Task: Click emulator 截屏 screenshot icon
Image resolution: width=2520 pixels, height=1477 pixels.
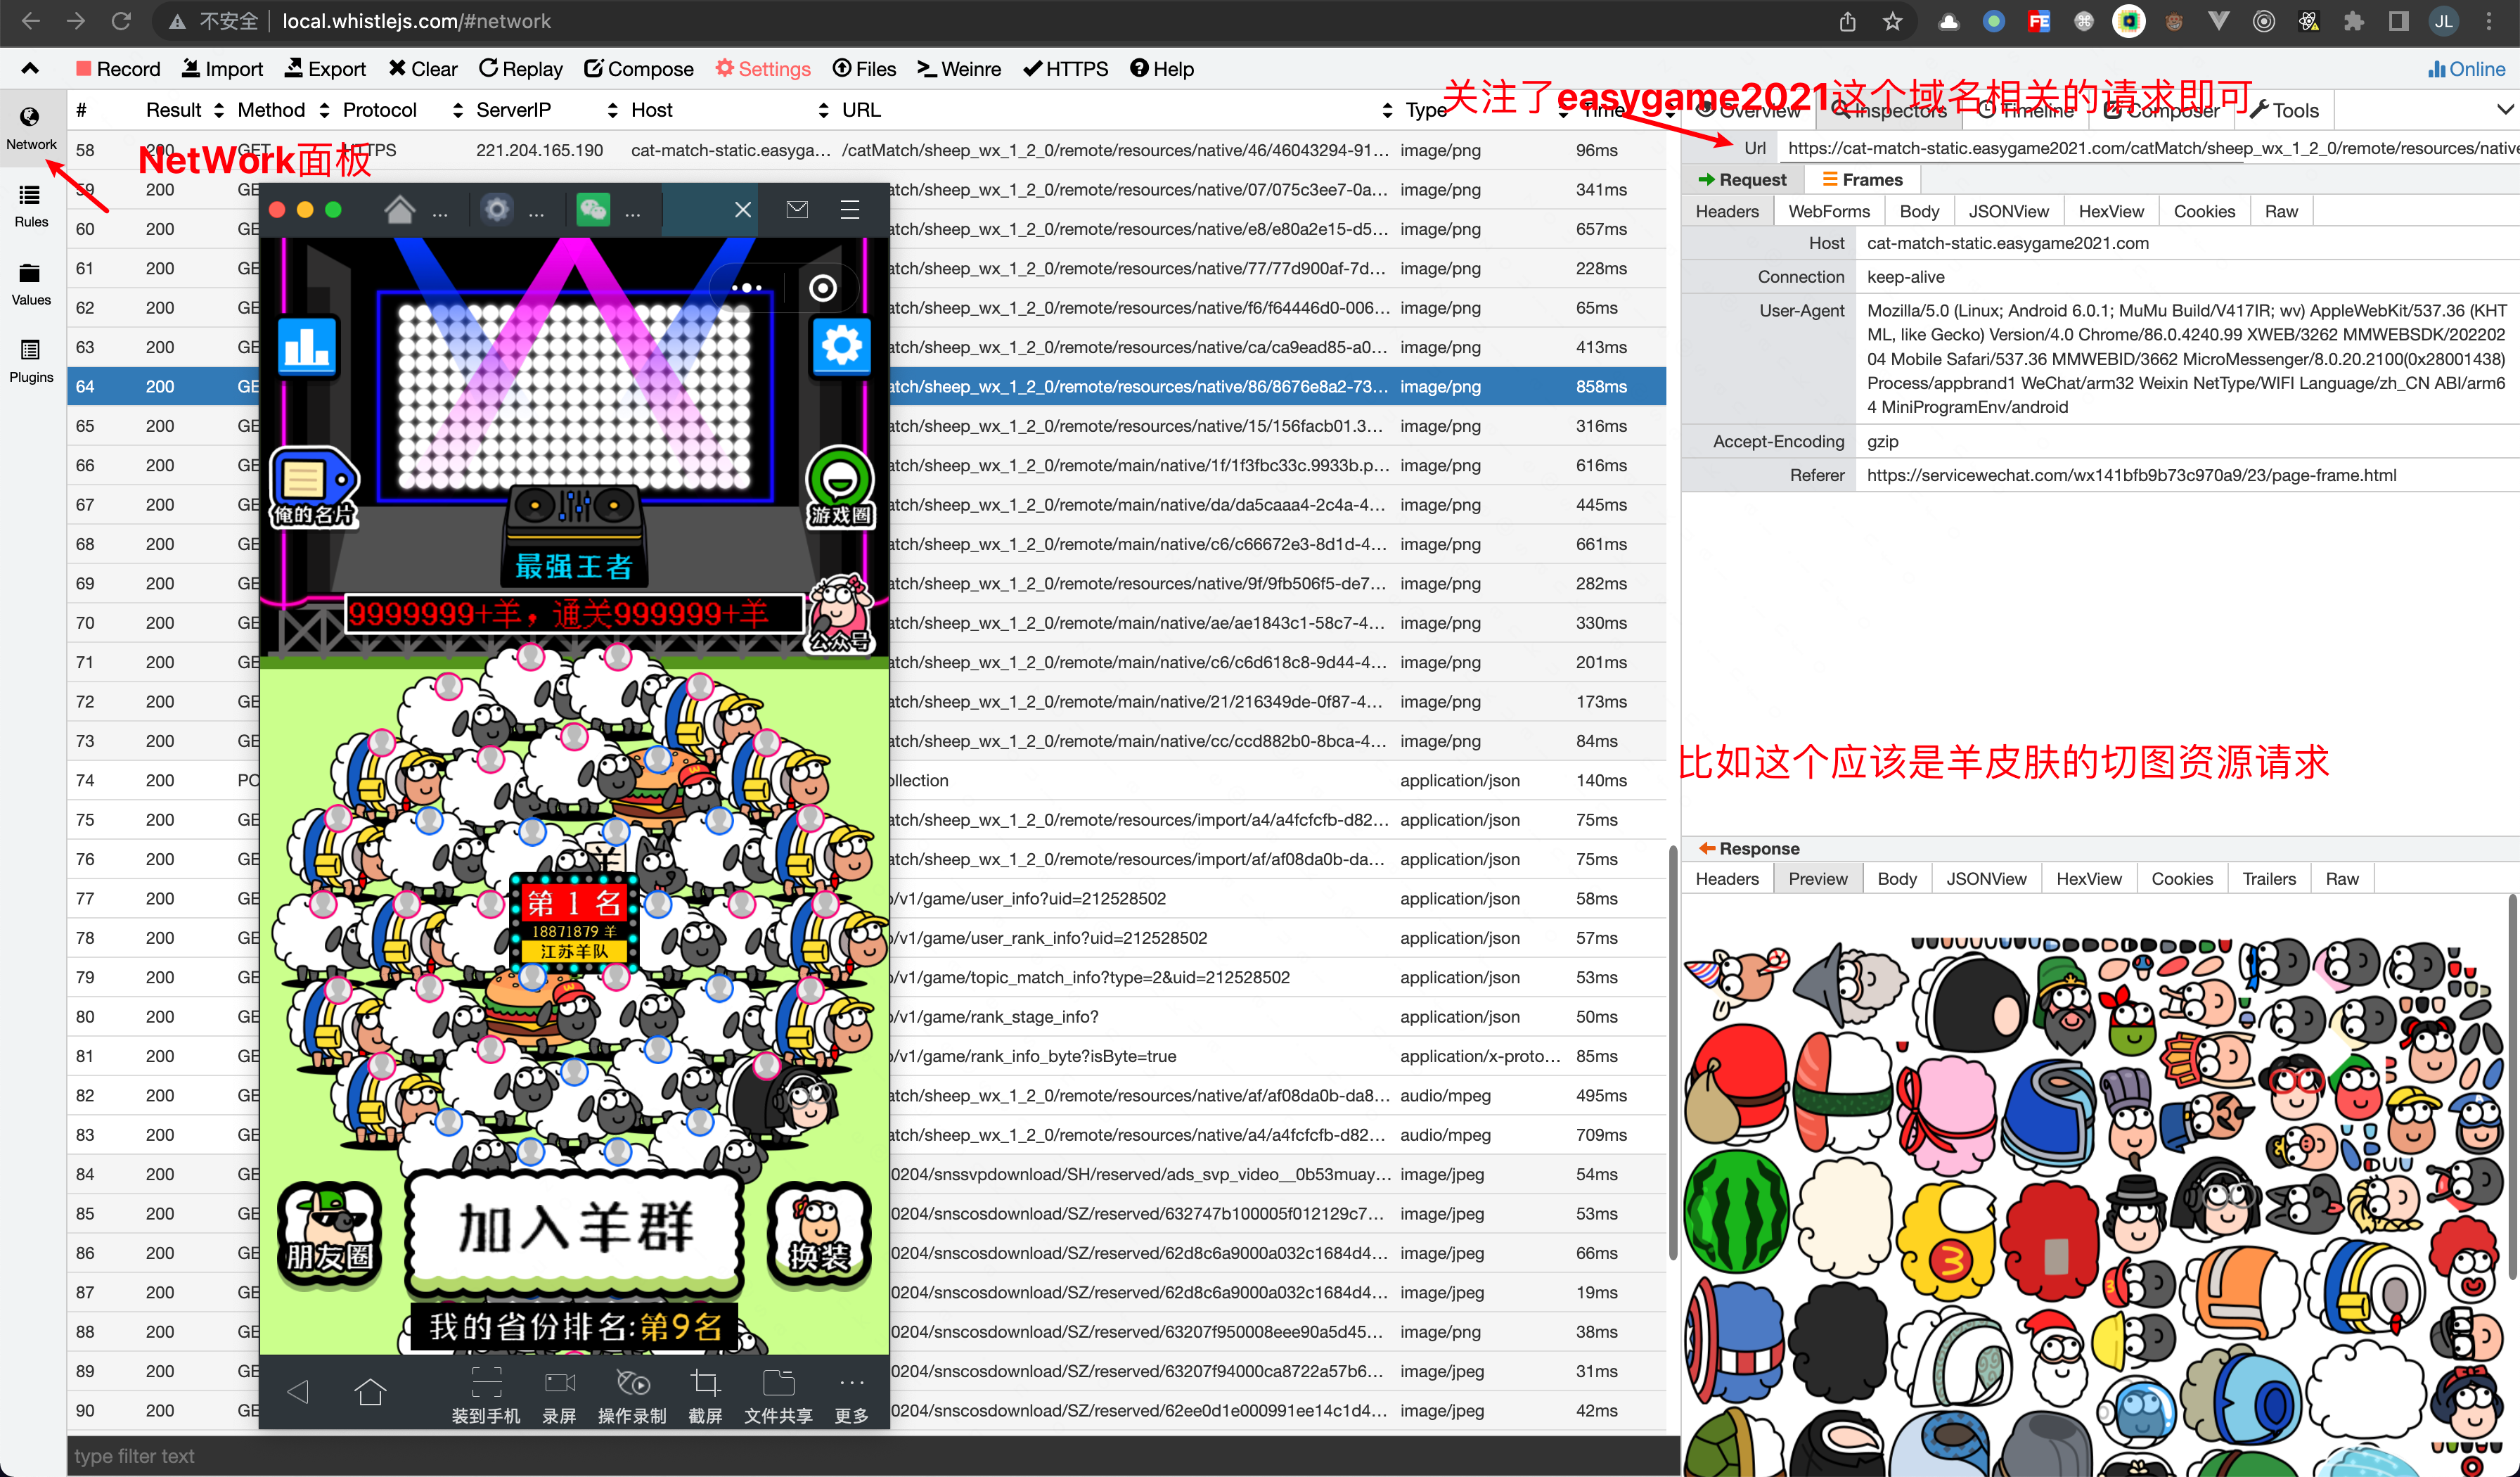Action: tap(705, 1396)
